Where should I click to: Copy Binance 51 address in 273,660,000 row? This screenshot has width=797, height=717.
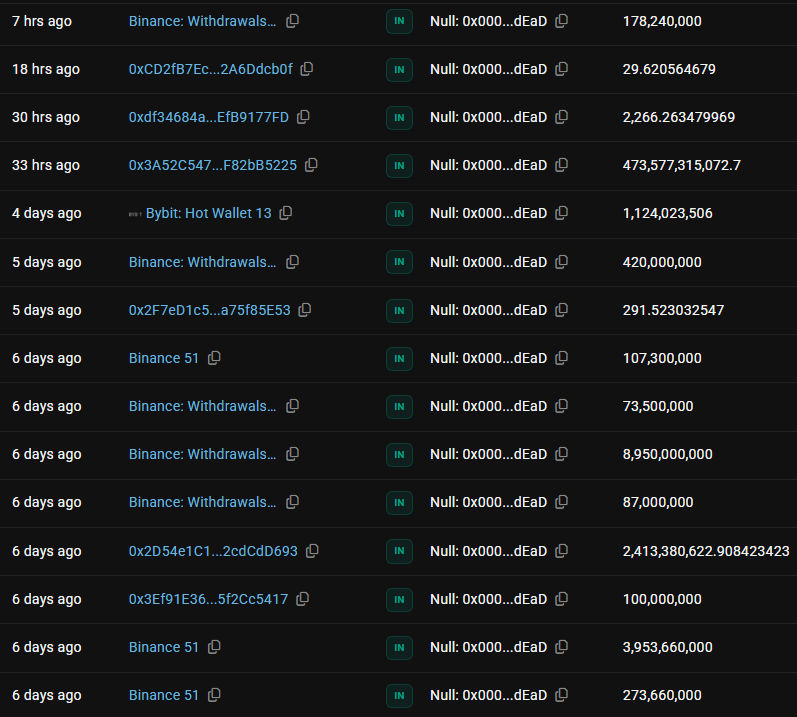coord(214,695)
